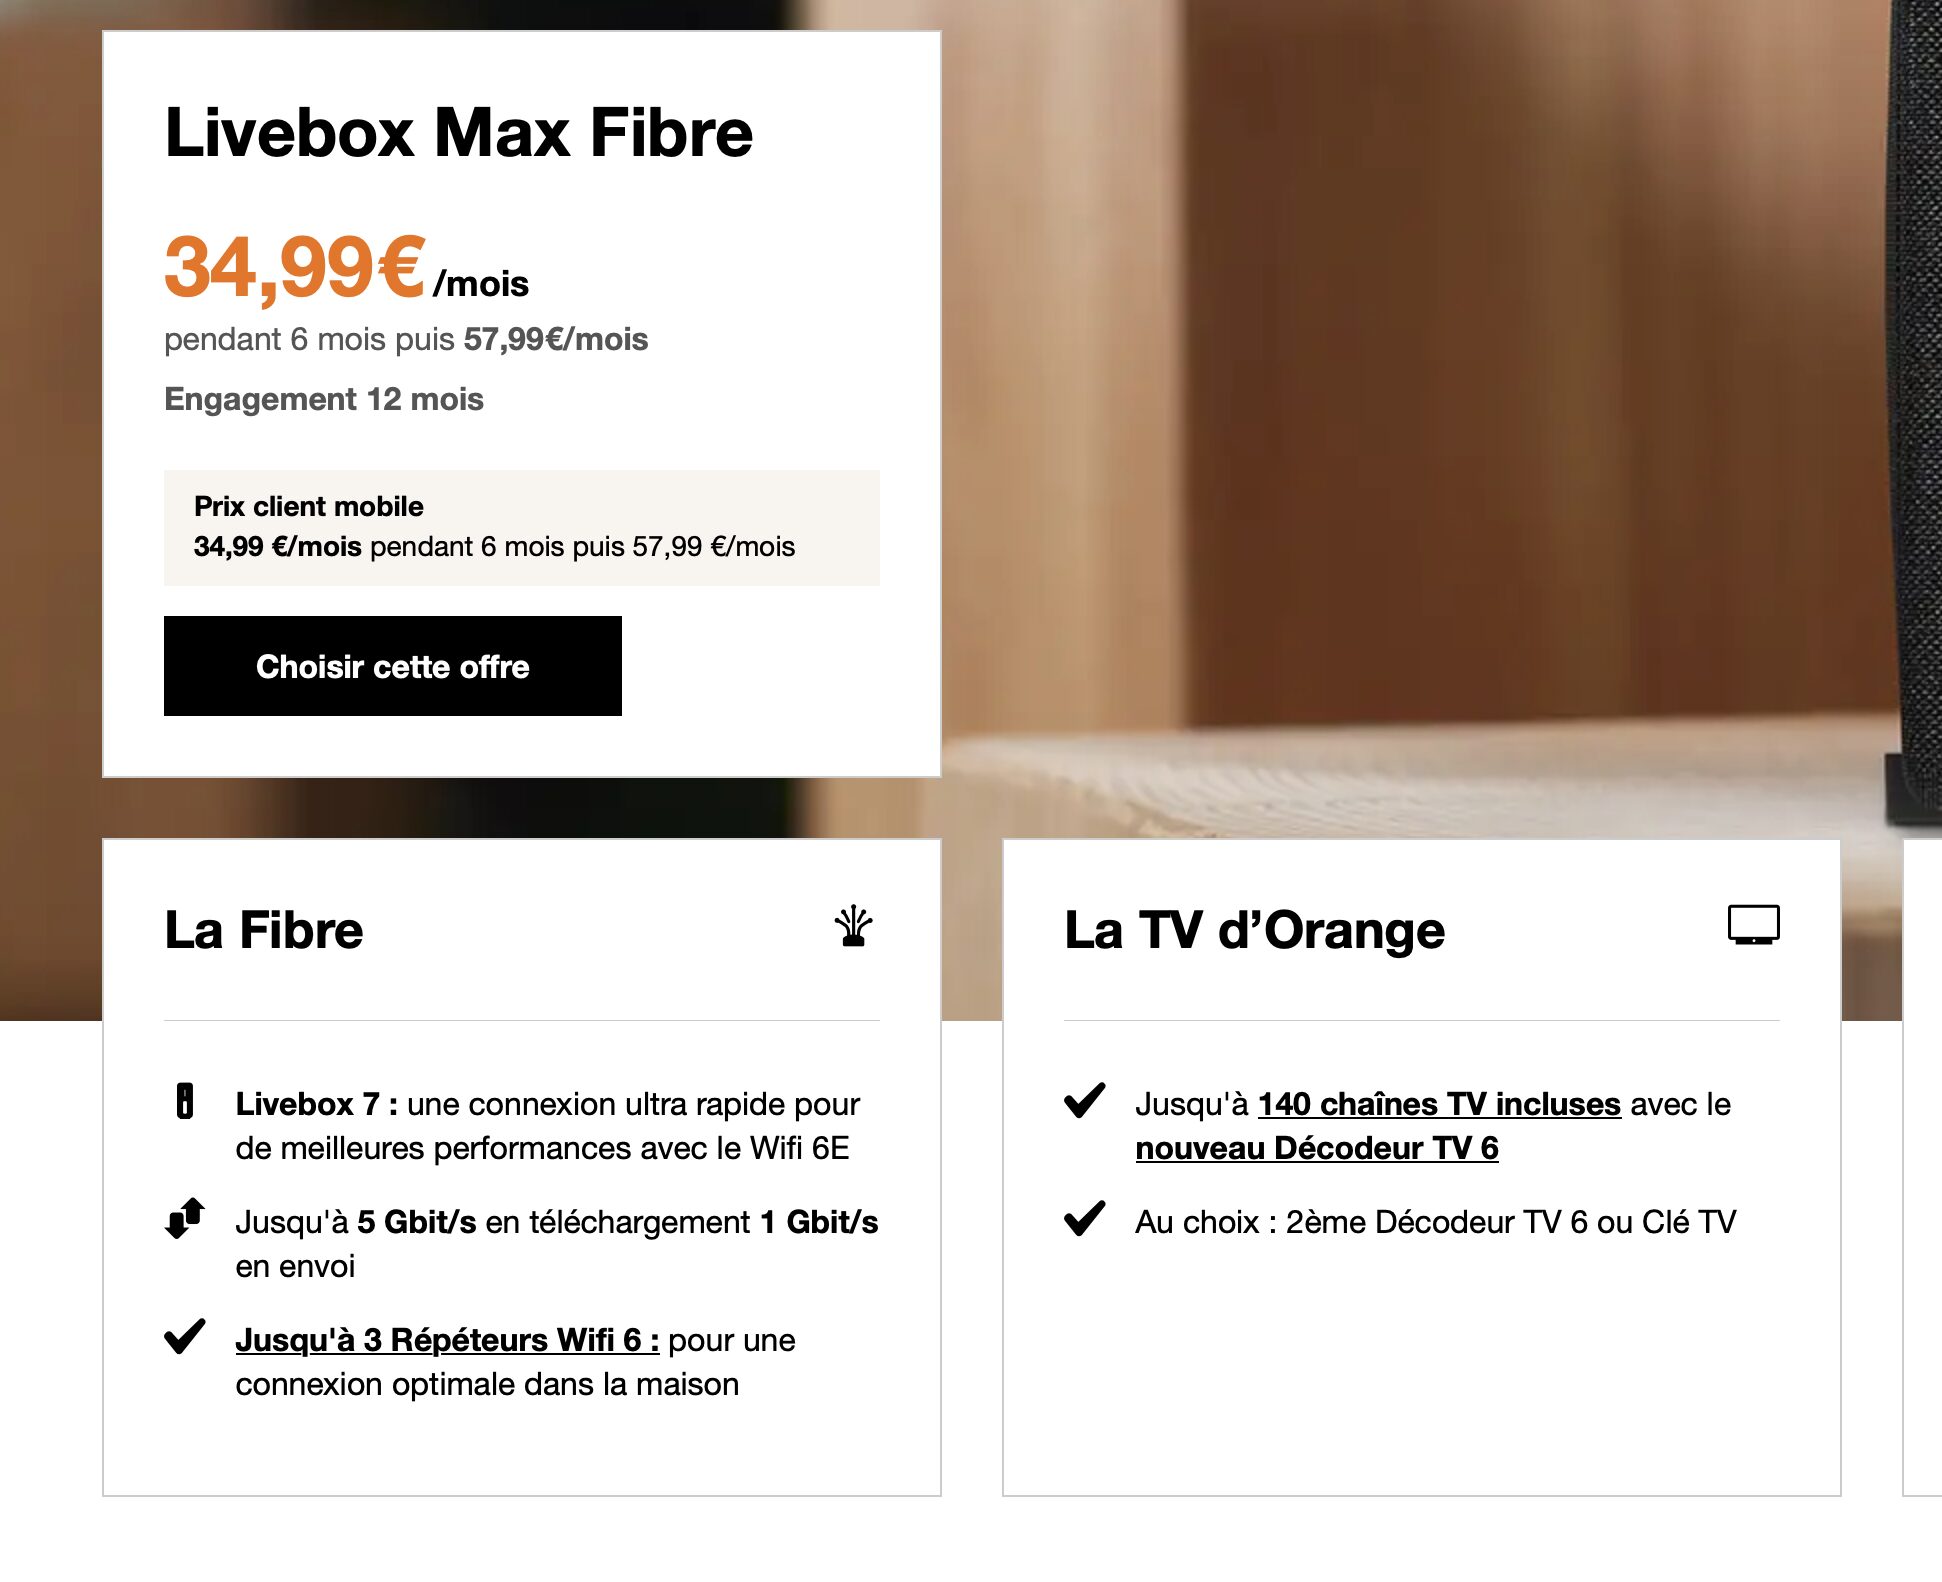Click the Livebox 7 device icon
The height and width of the screenshot is (1582, 1942).
coord(185,1101)
